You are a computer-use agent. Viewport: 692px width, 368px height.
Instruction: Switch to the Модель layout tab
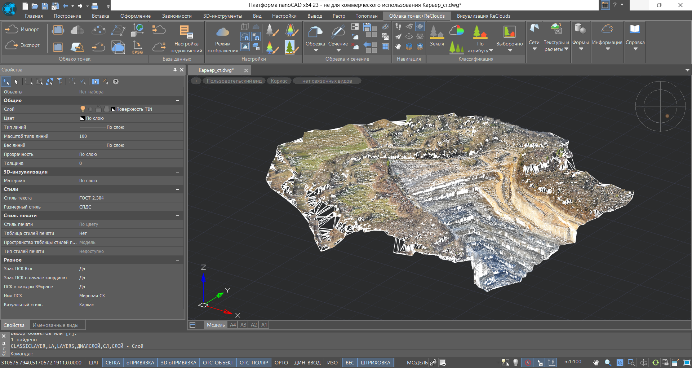[x=215, y=325]
